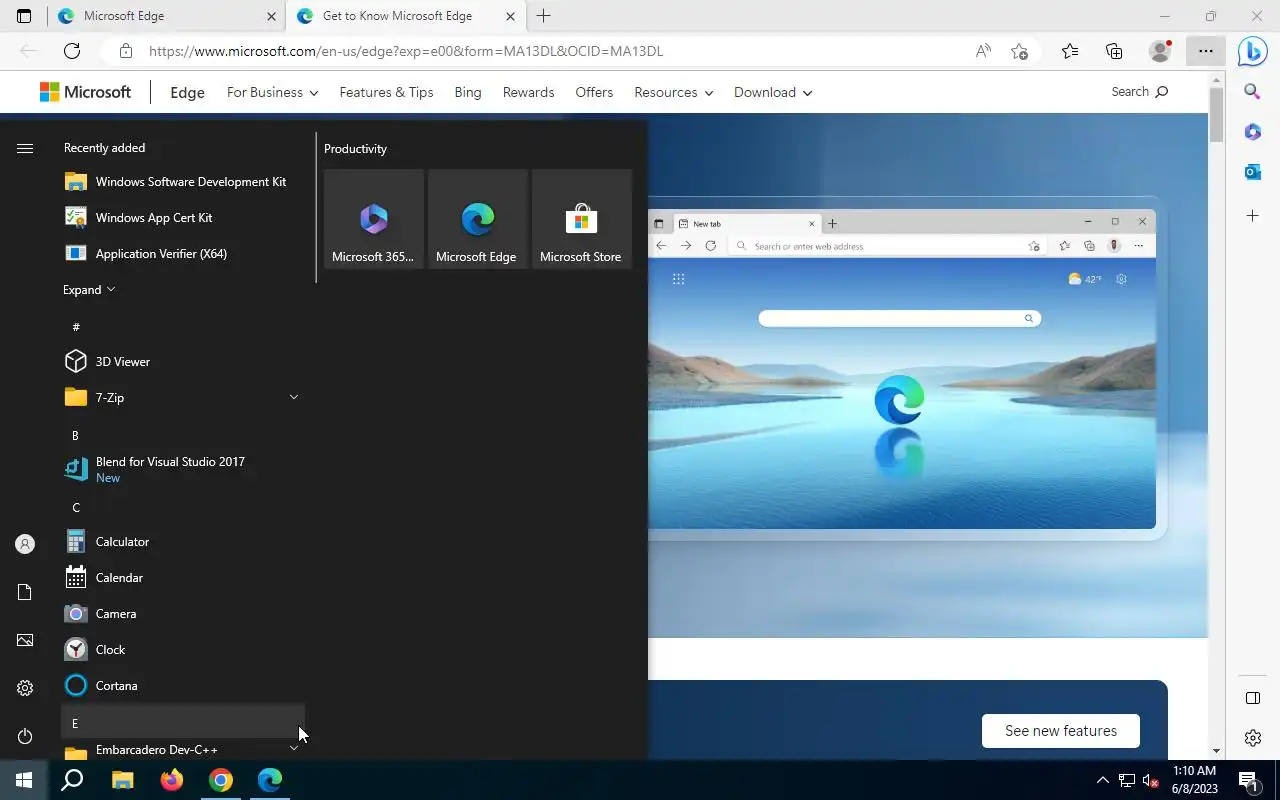Go to Features & Tips page
The height and width of the screenshot is (800, 1280).
pyautogui.click(x=386, y=92)
